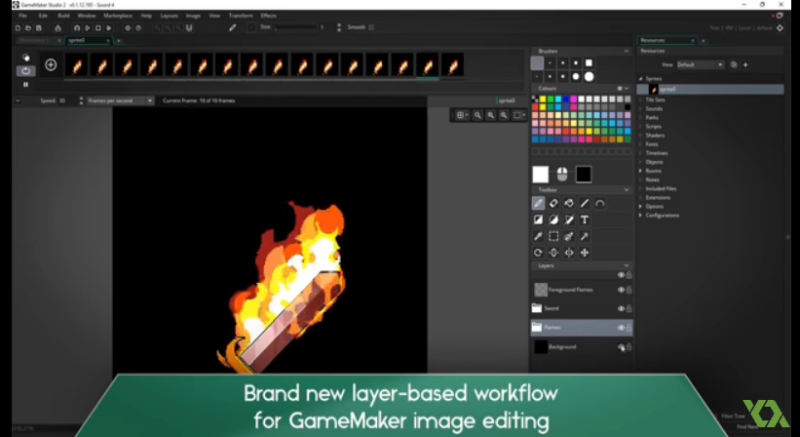
Task: Select the Arc curve tool
Action: click(x=600, y=203)
